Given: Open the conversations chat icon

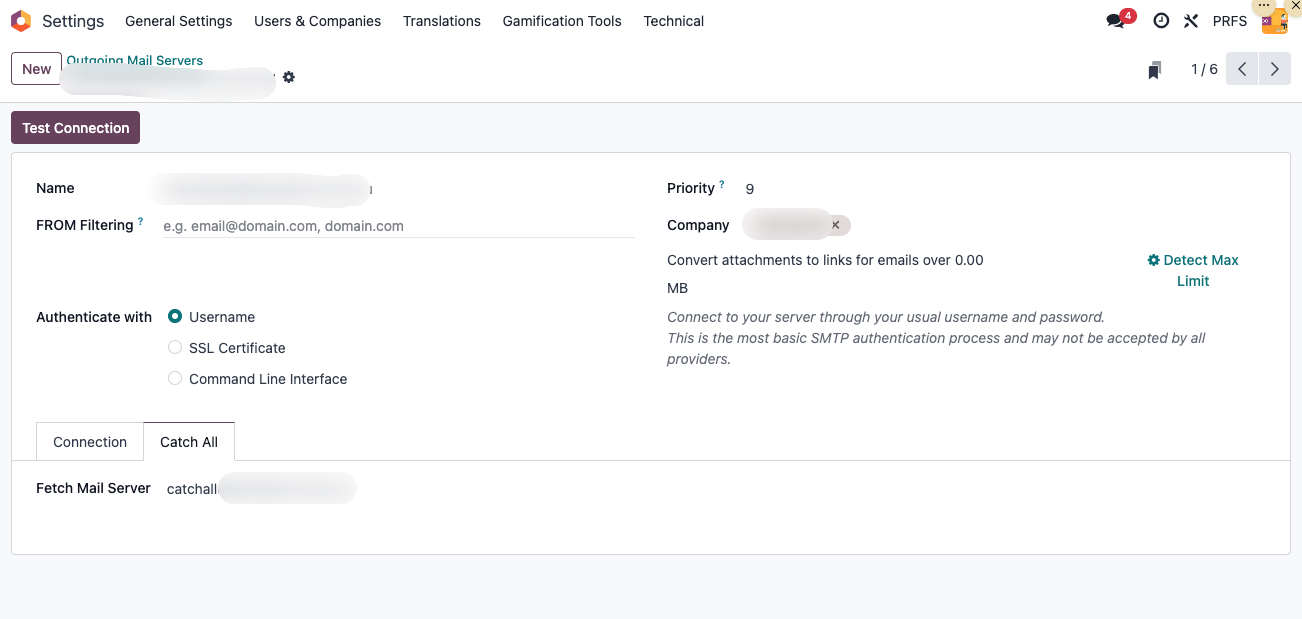Looking at the screenshot, I should (1116, 21).
